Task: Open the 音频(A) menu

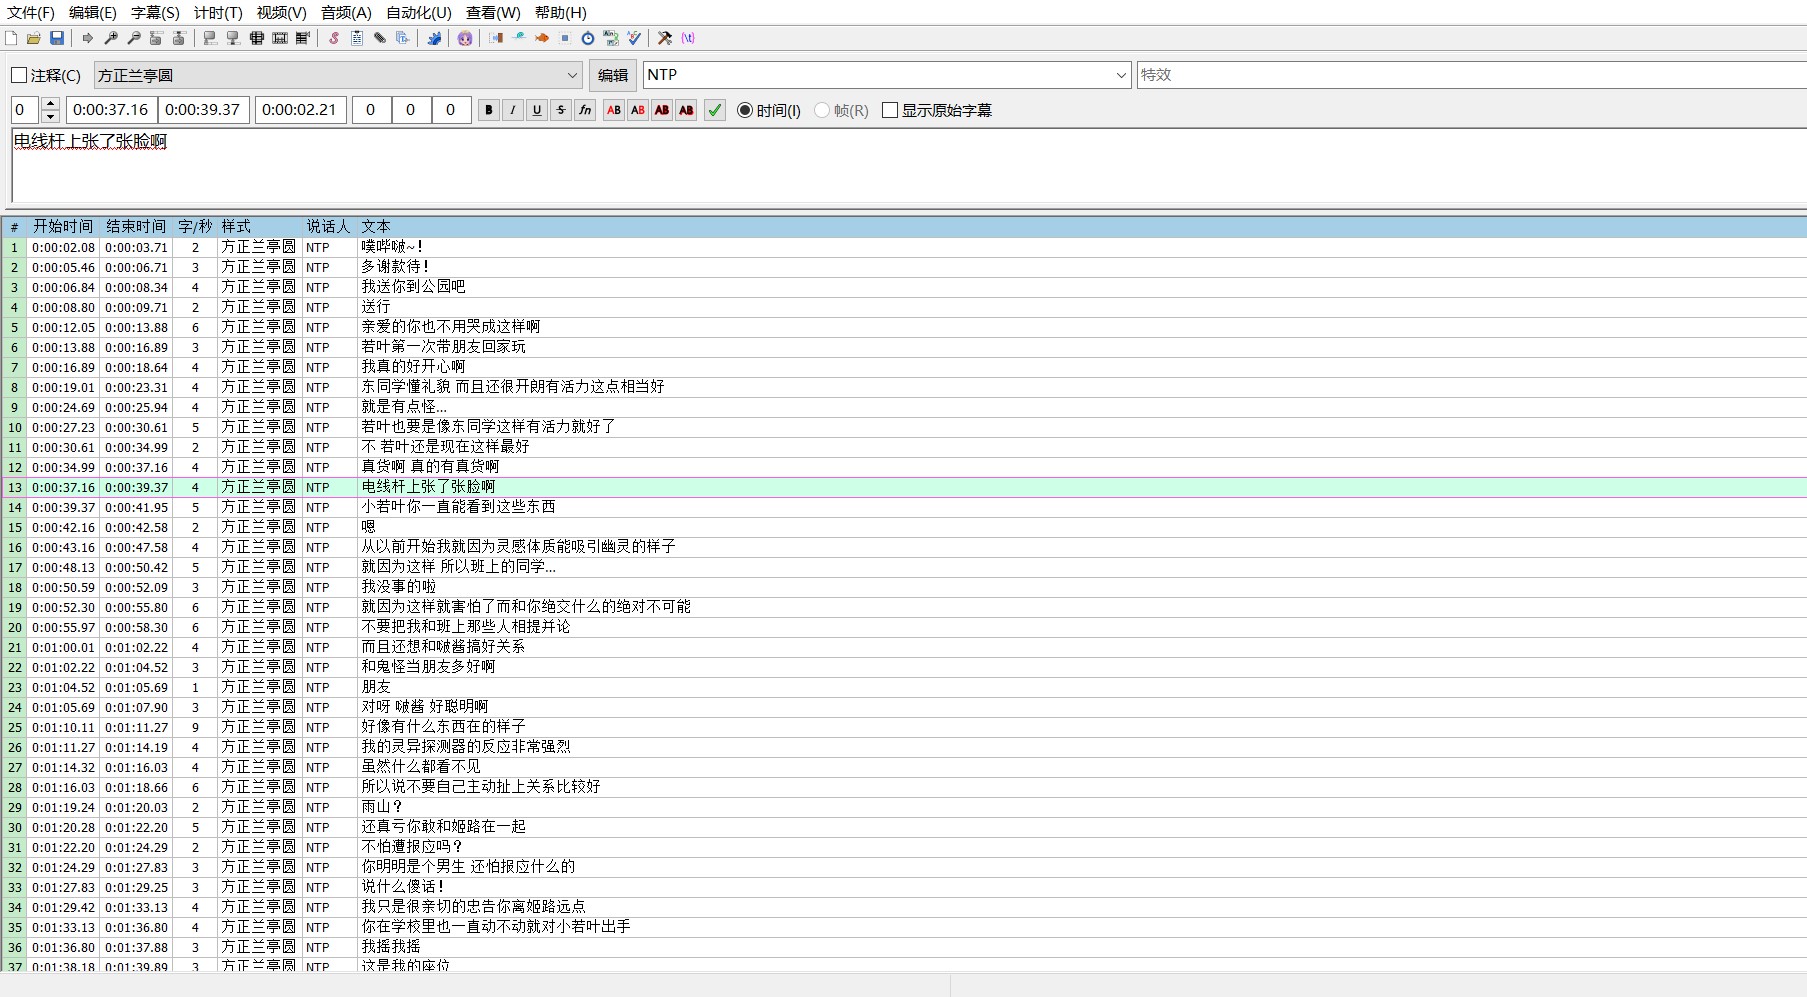Action: 346,12
